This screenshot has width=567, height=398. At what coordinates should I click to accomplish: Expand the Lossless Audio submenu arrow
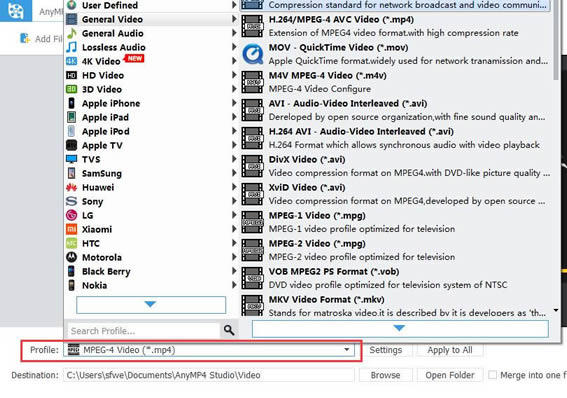point(234,47)
